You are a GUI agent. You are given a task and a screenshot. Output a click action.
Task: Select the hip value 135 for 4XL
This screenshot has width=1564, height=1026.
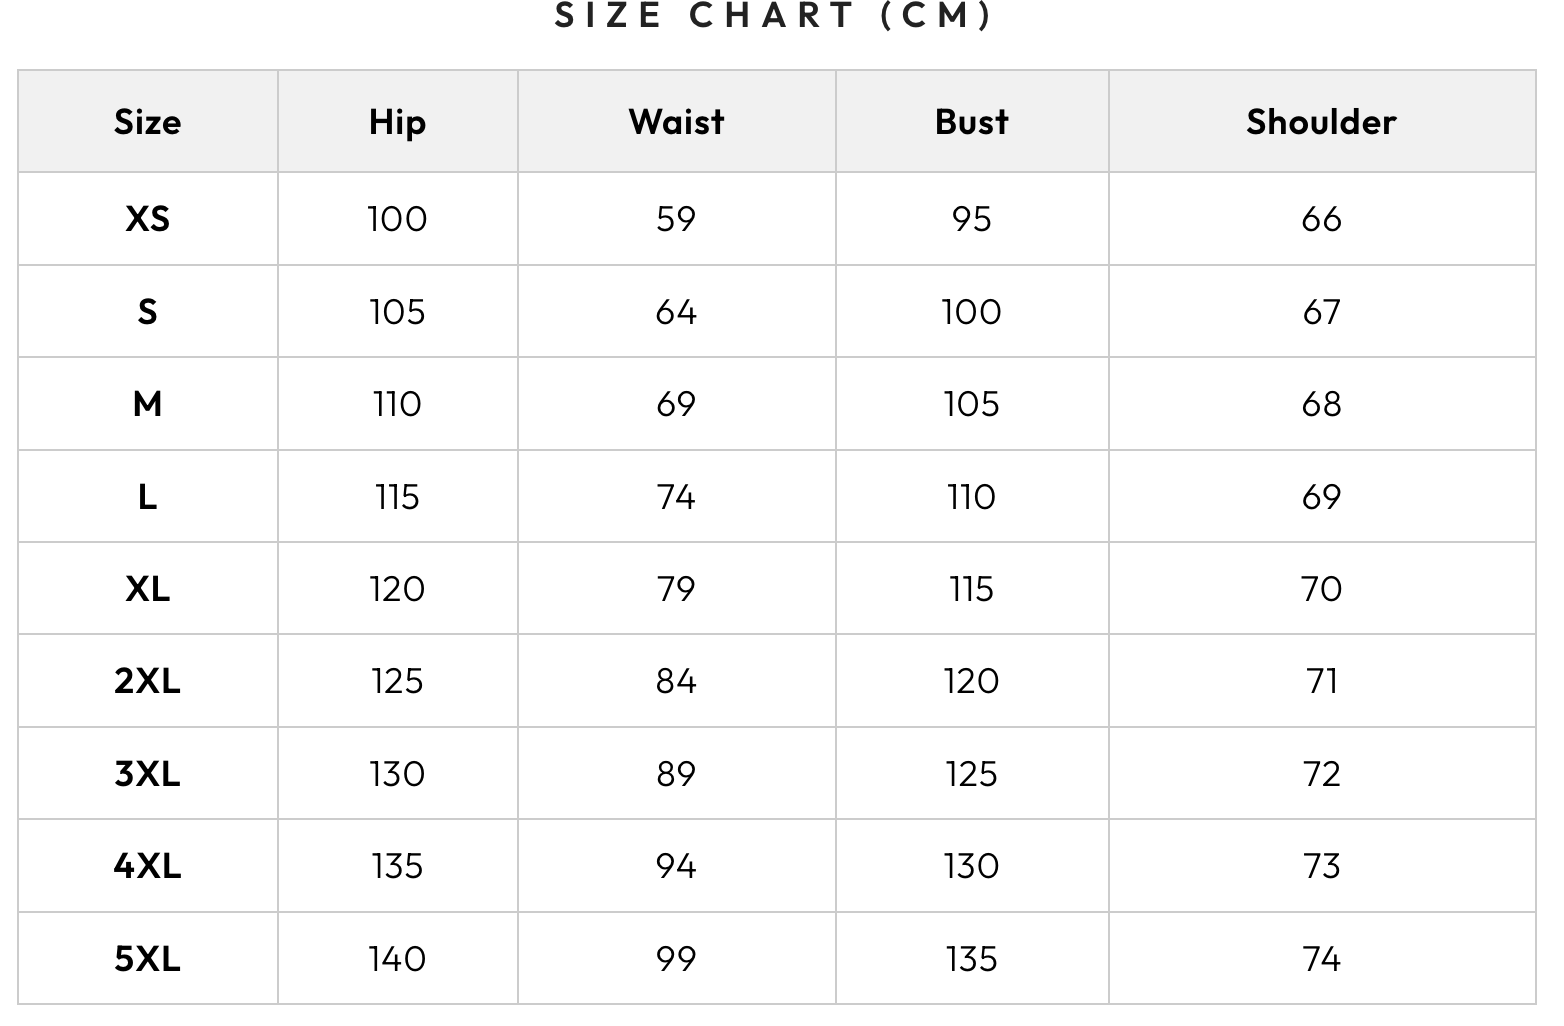397,866
